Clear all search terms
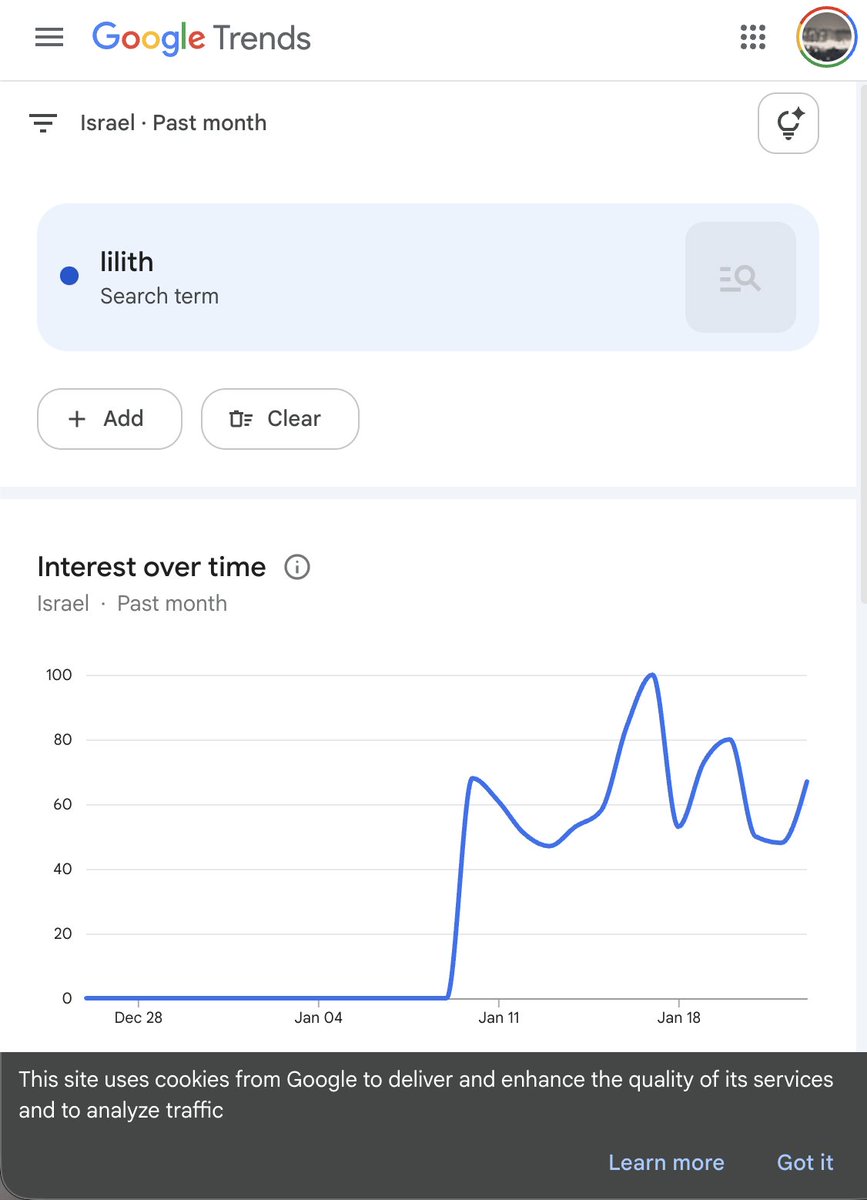This screenshot has width=867, height=1200. 280,419
